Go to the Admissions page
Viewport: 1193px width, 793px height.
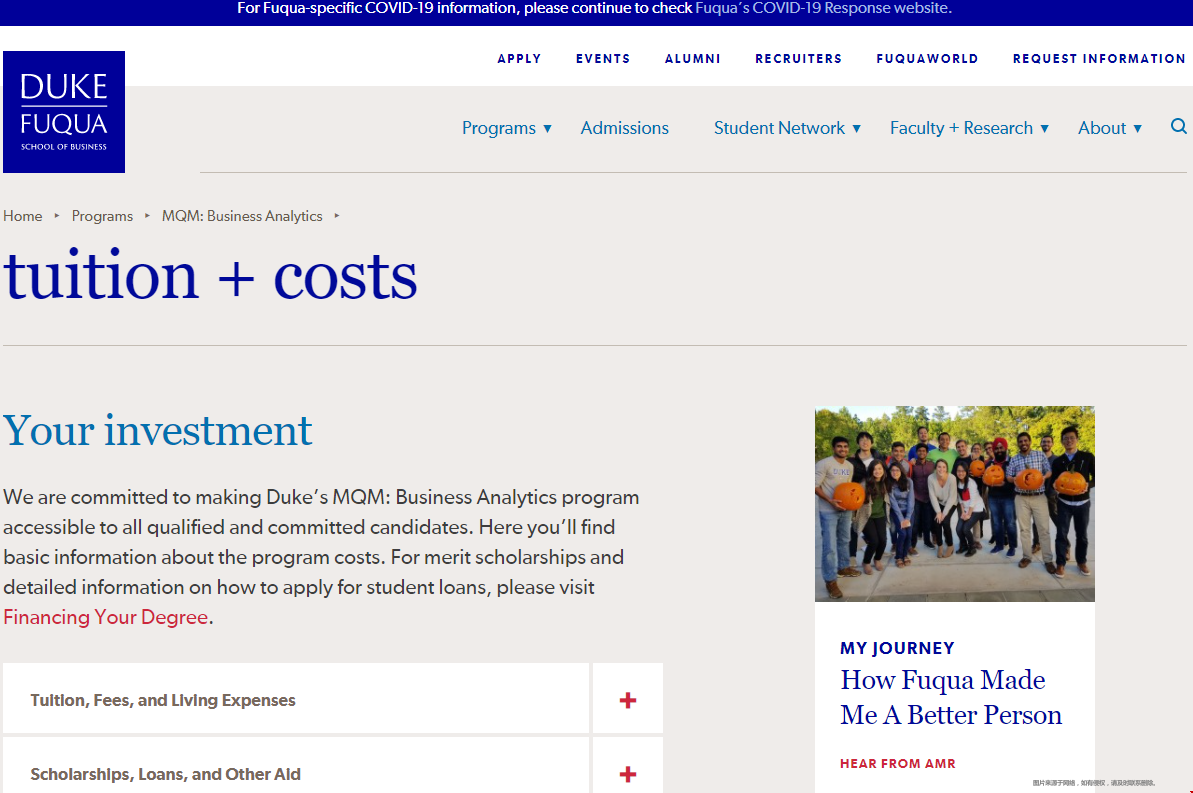(624, 128)
